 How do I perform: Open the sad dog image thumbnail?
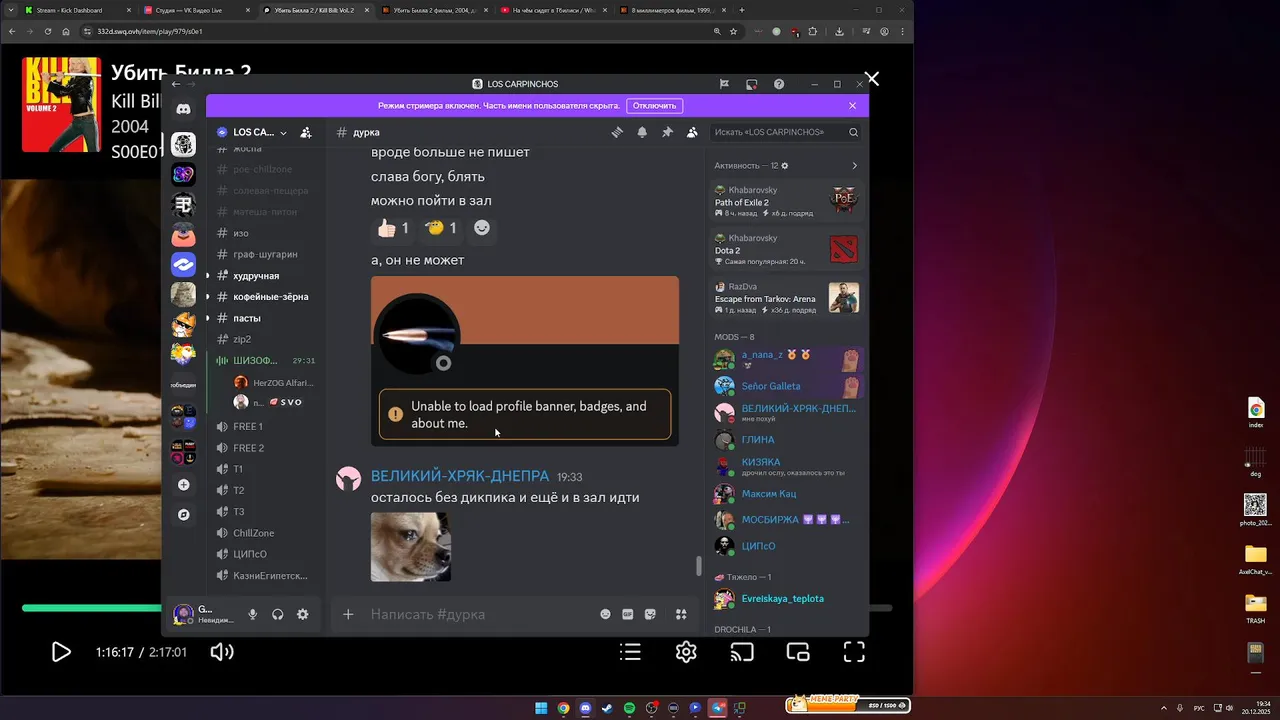point(411,547)
